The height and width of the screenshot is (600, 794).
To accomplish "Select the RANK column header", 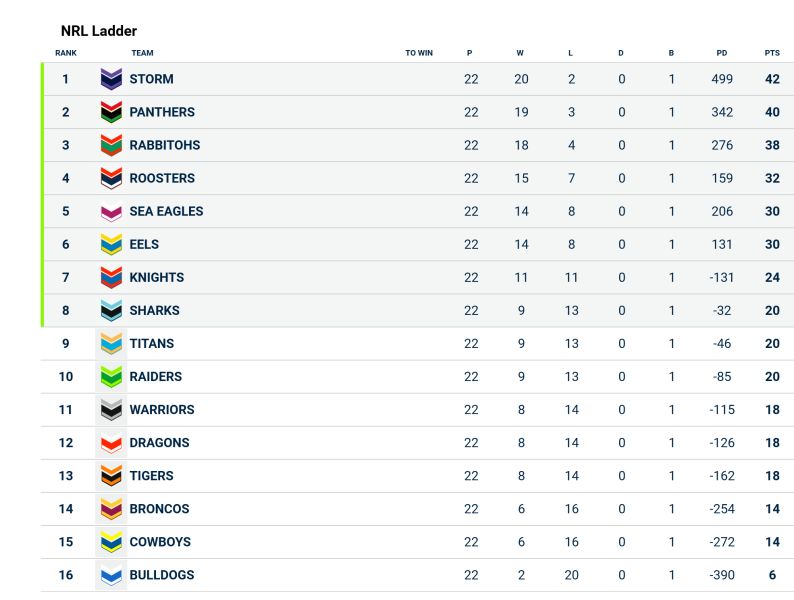I will (x=66, y=53).
